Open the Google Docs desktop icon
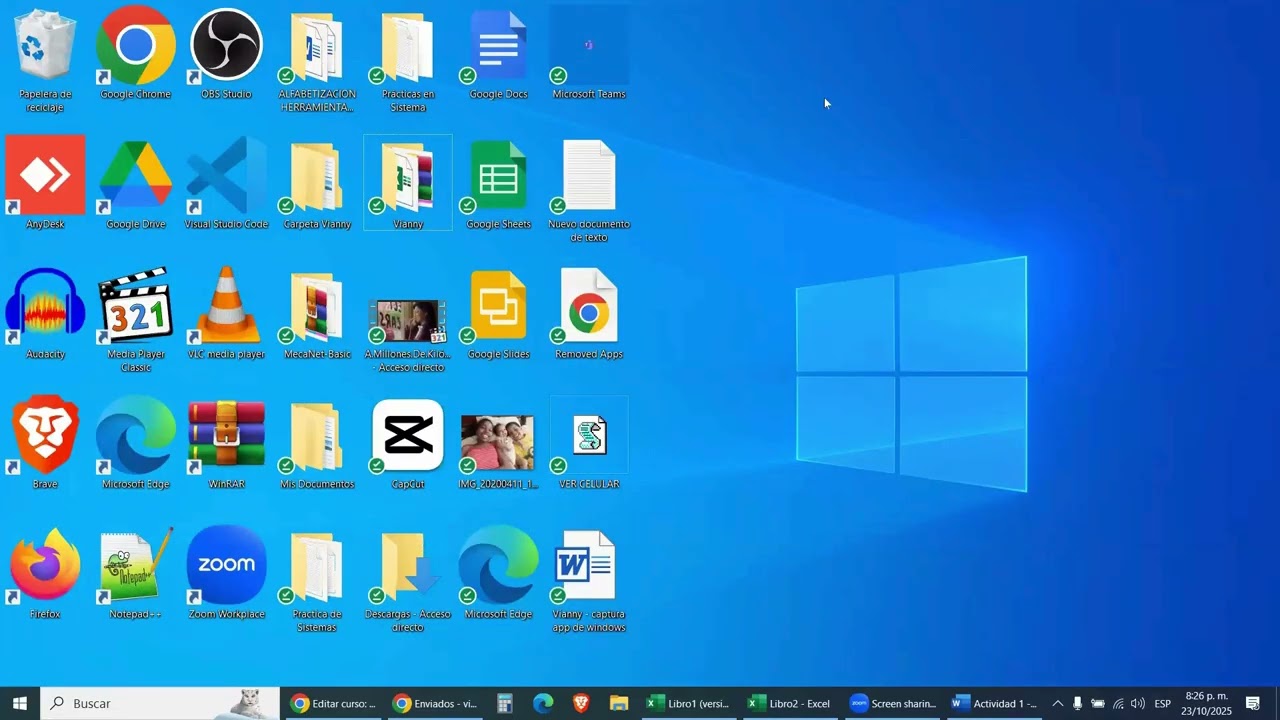1280x720 pixels. 499,54
